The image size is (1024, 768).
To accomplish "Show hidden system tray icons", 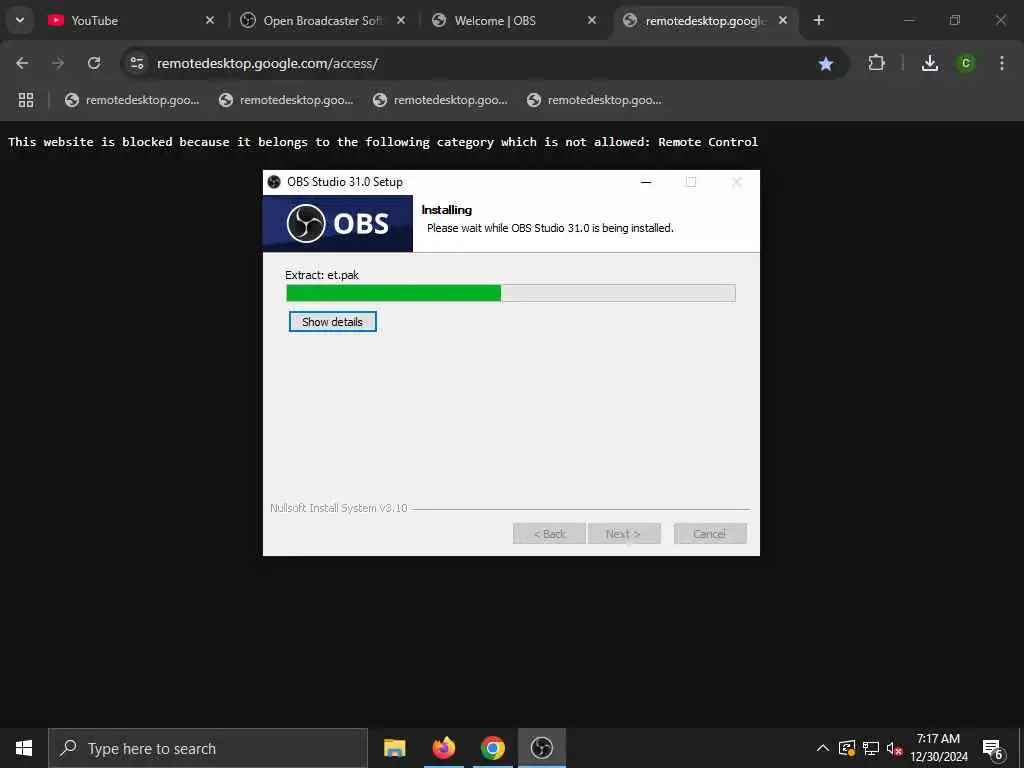I will pyautogui.click(x=823, y=748).
